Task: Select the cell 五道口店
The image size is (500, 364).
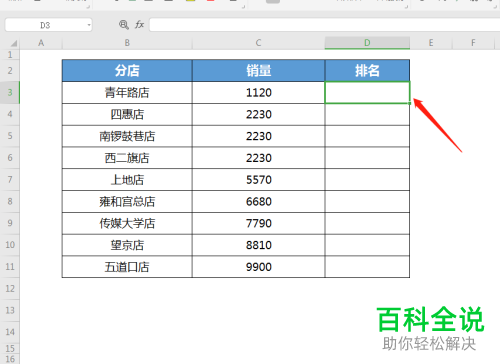Action: coord(127,267)
